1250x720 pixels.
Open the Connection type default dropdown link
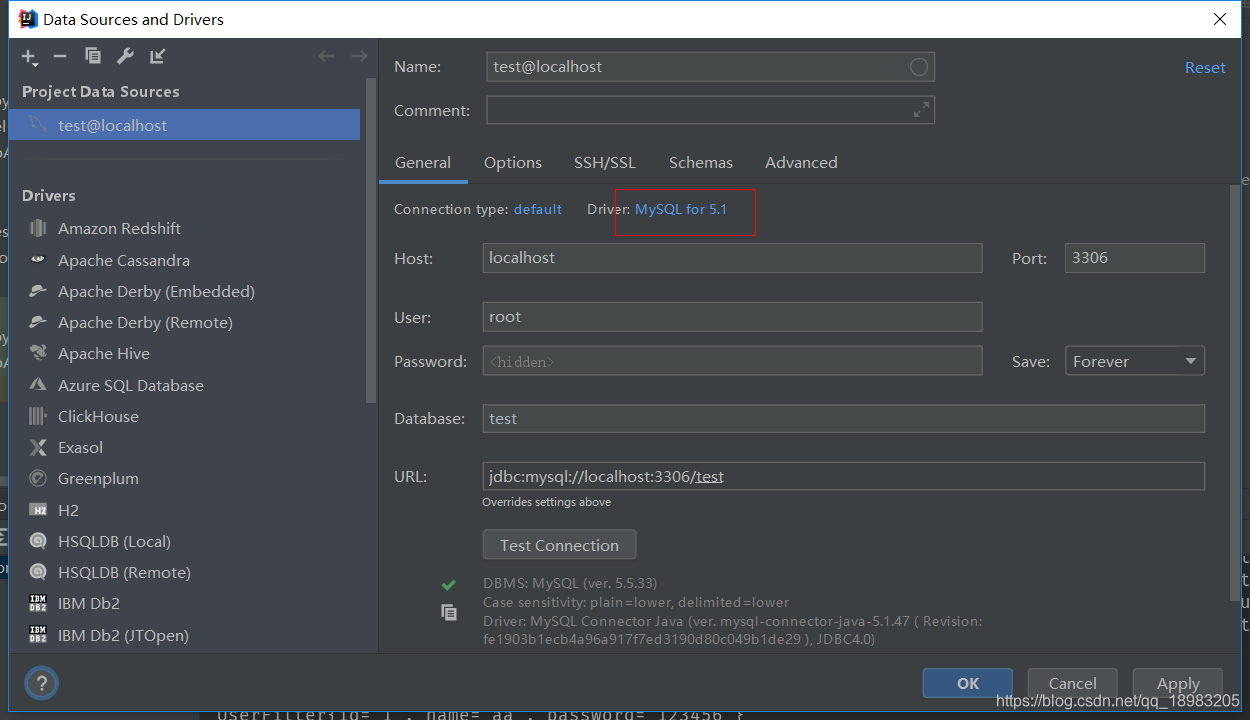[x=537, y=209]
